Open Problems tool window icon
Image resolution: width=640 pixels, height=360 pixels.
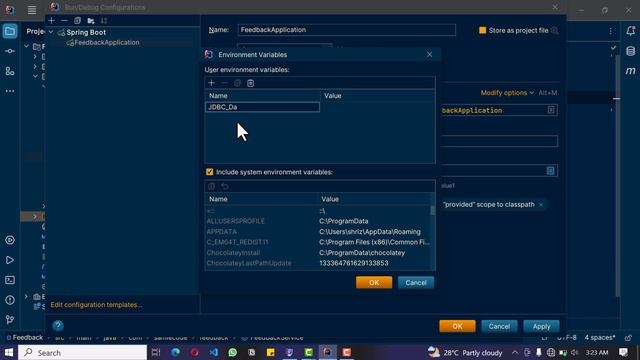tap(10, 300)
